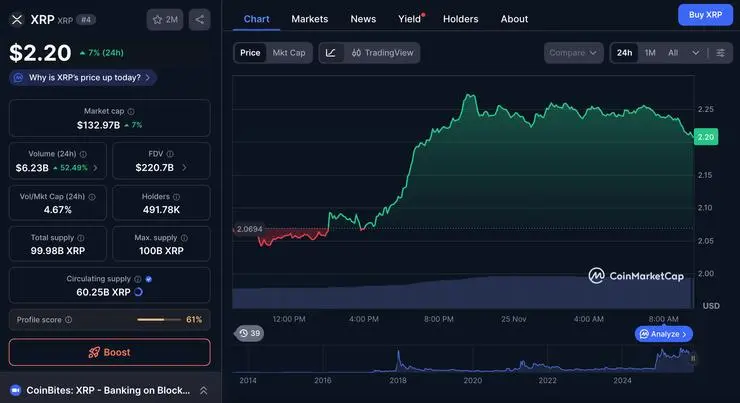Open Profile score info icon
740x403 pixels.
(x=68, y=319)
